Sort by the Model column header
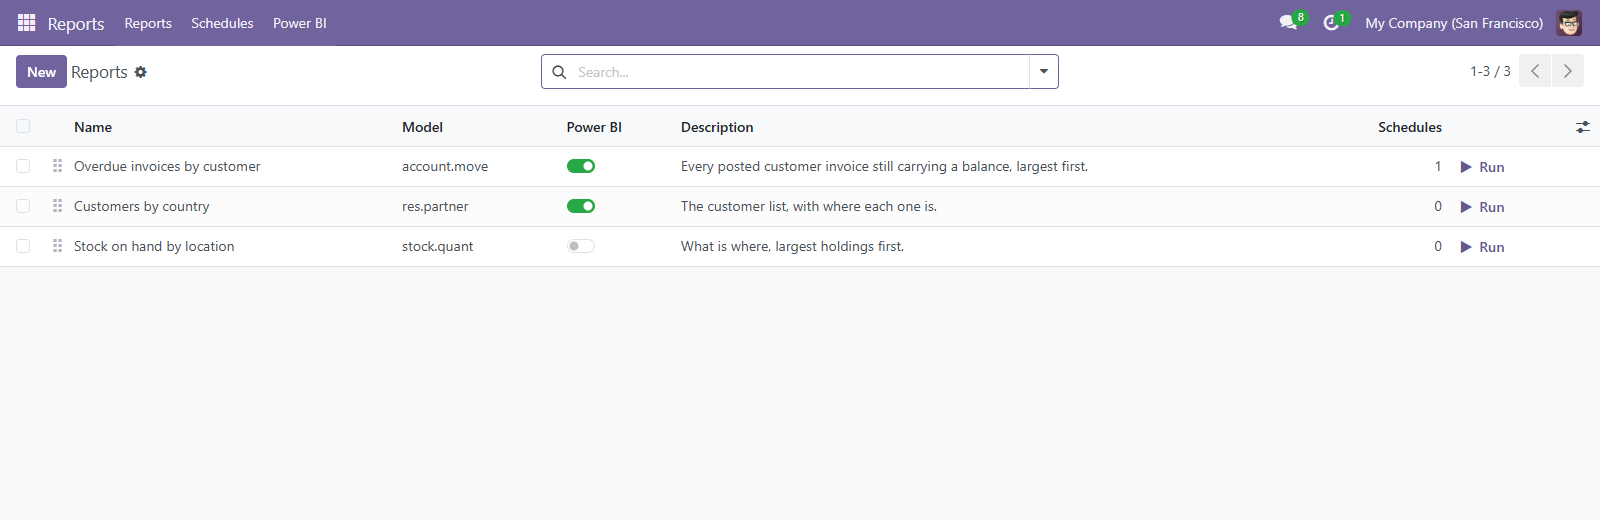Image resolution: width=1600 pixels, height=520 pixels. (422, 127)
